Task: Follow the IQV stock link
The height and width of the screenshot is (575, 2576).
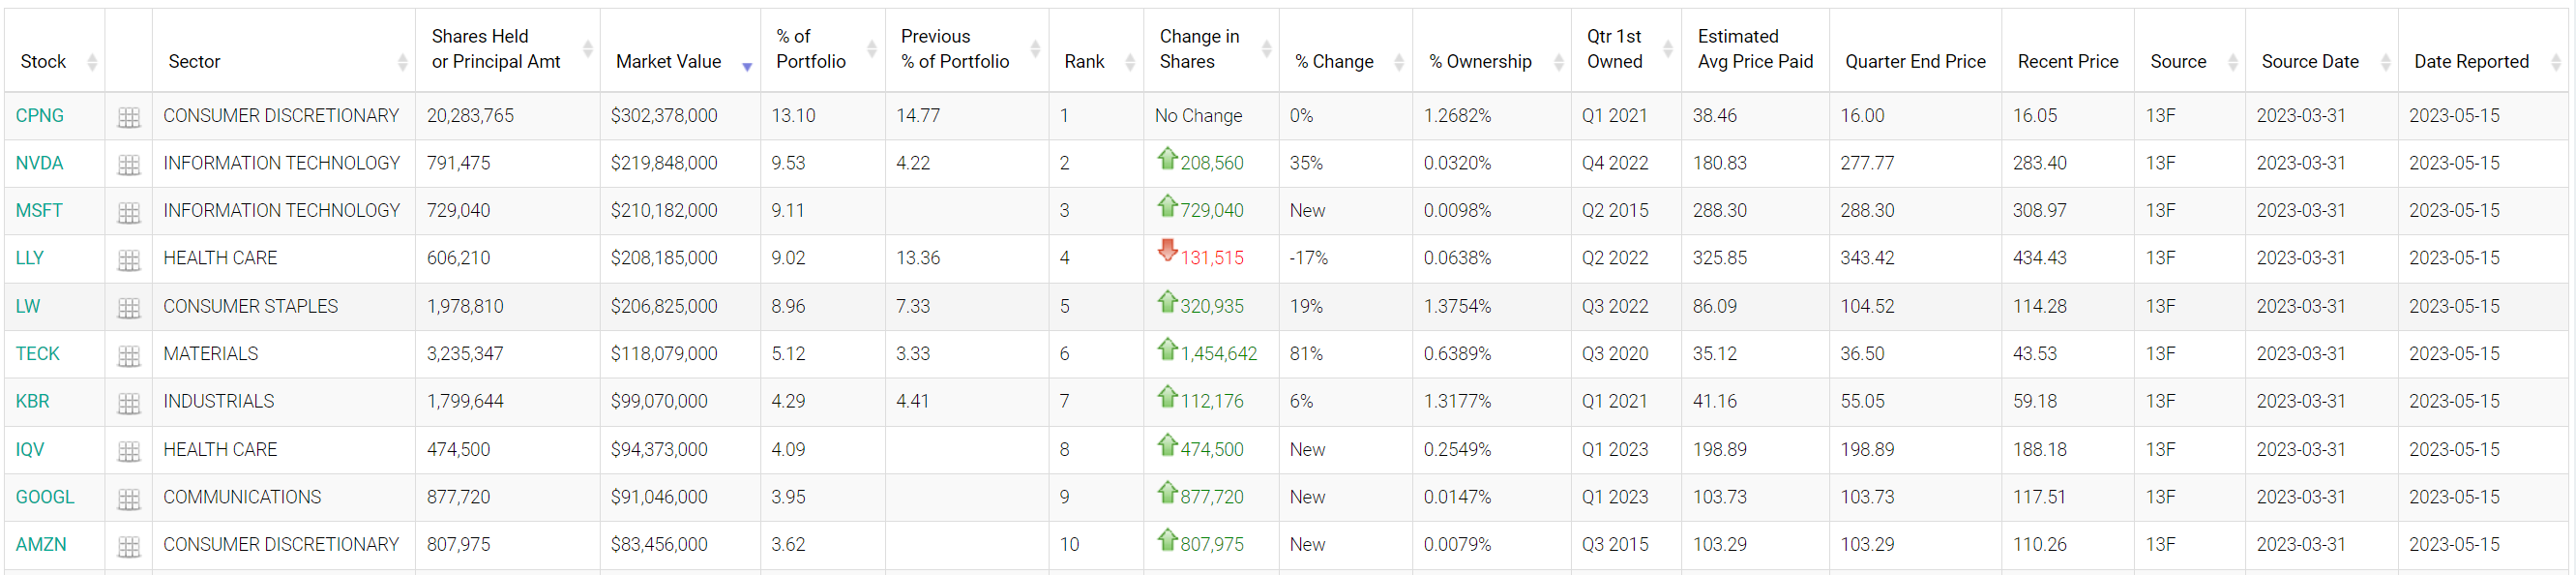Action: [x=30, y=449]
